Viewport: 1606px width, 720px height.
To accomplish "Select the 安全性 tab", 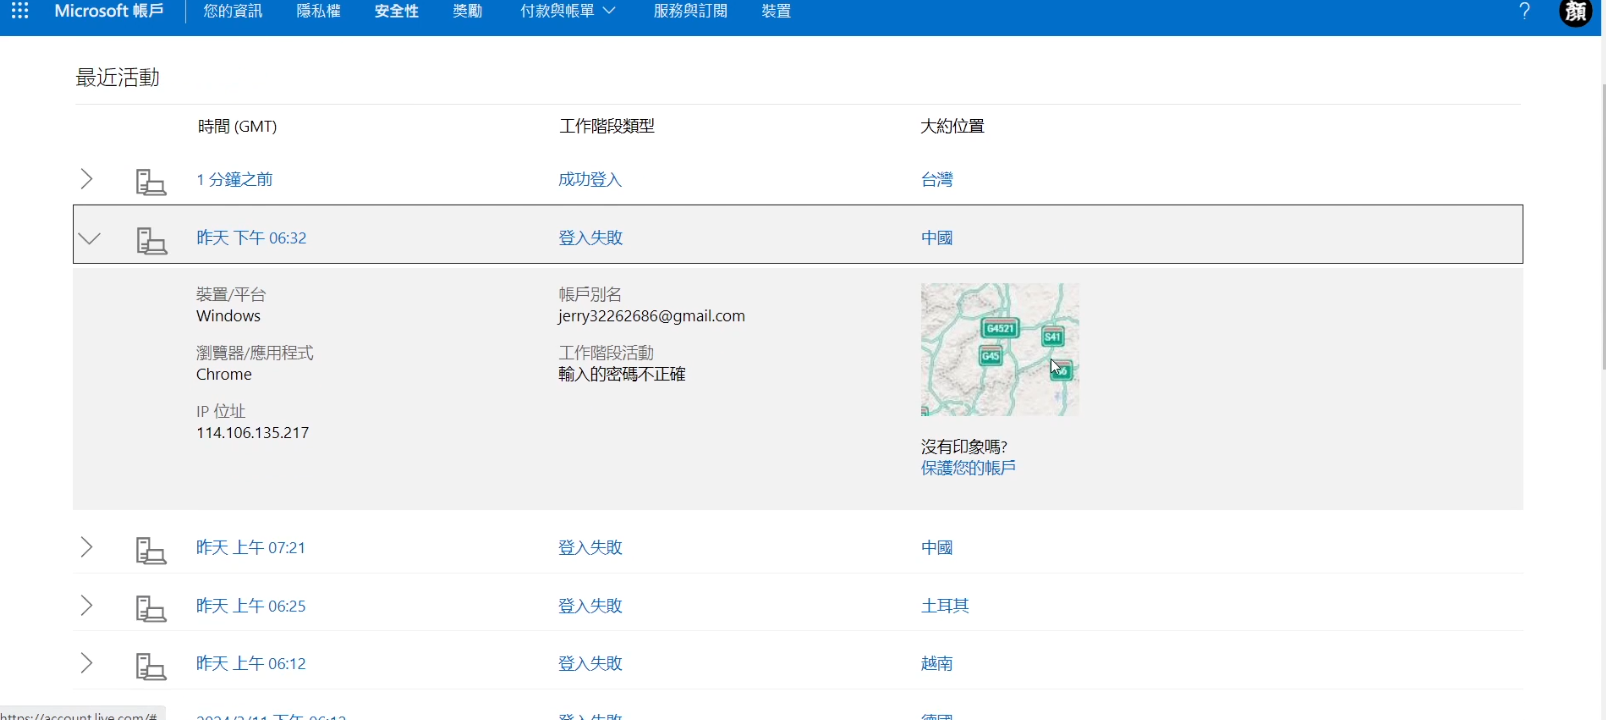I will click(397, 11).
